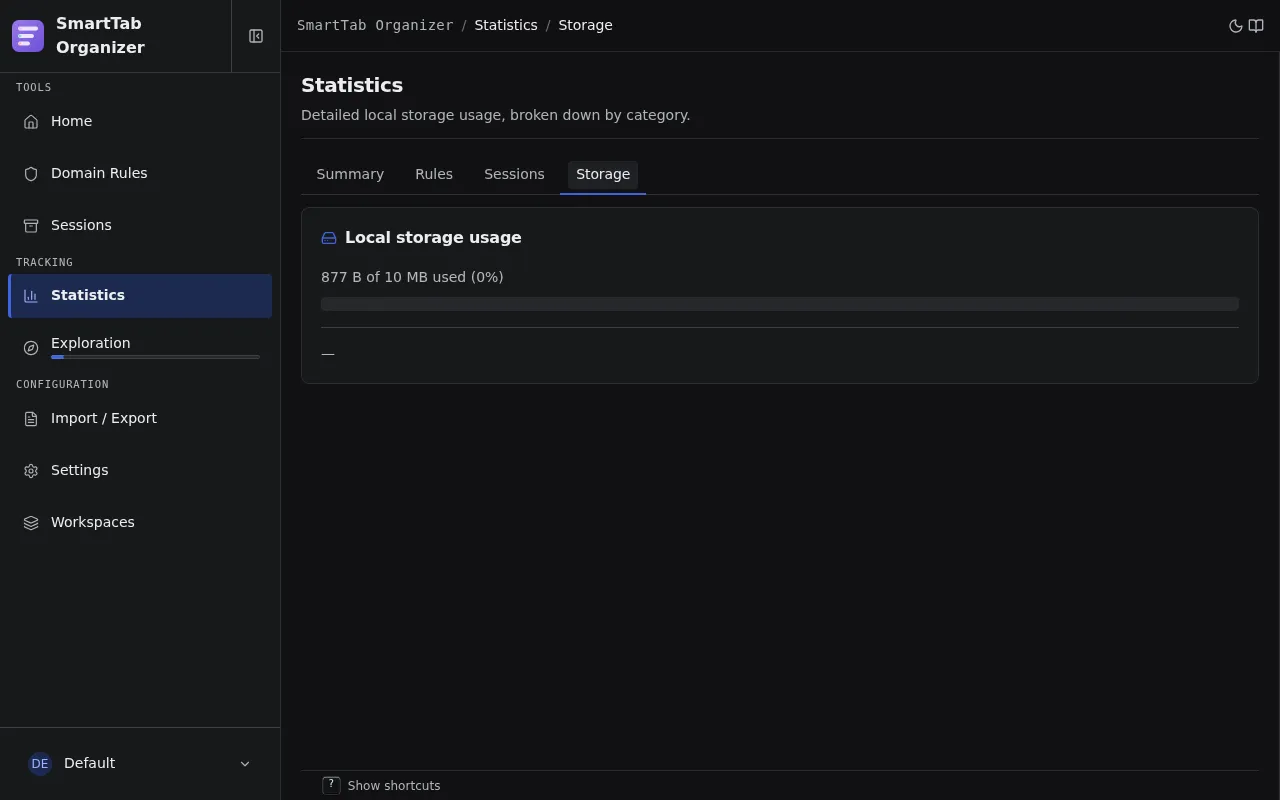The height and width of the screenshot is (800, 1280).
Task: Click the storage drive icon beside Local storage usage
Action: pyautogui.click(x=329, y=238)
